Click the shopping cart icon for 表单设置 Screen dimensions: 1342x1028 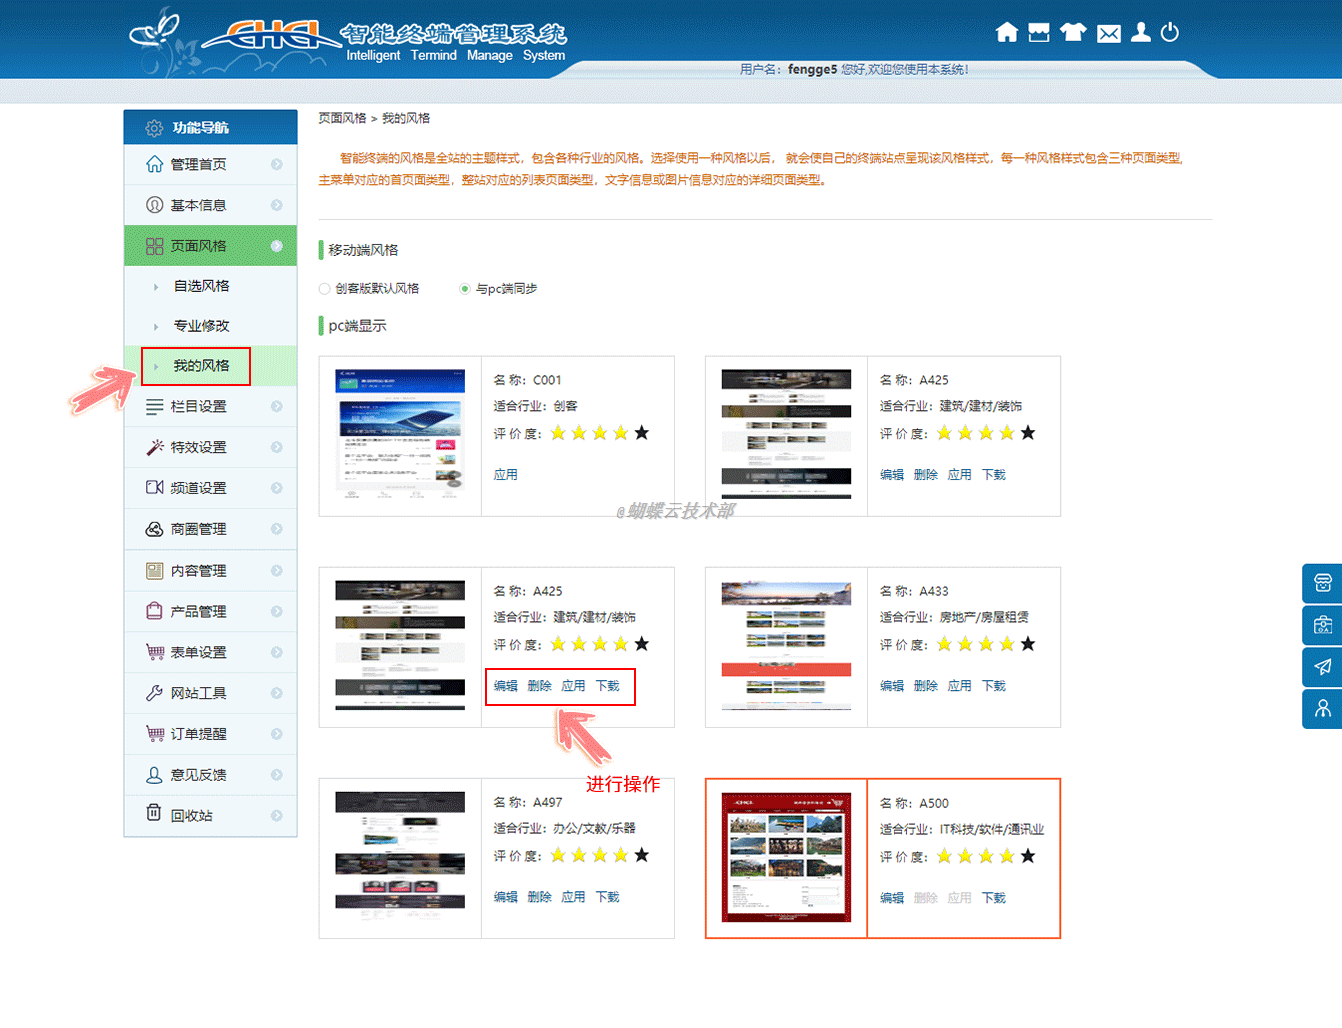coord(155,652)
